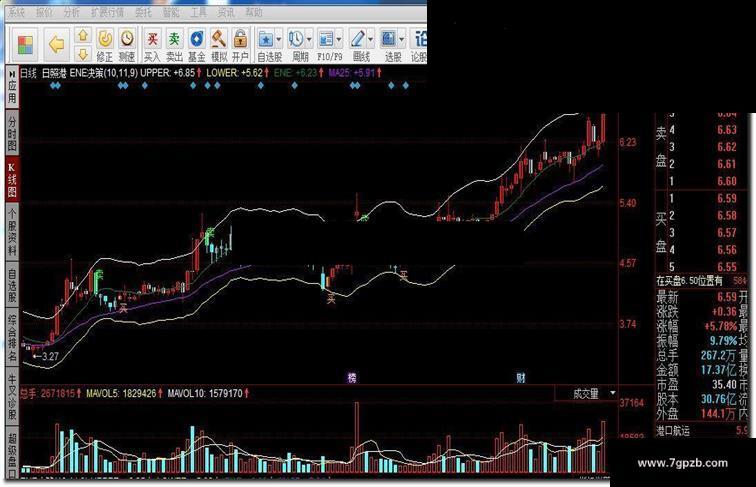Open the 牛叉诊股 side tab
This screenshot has width=756, height=487.
(12, 396)
